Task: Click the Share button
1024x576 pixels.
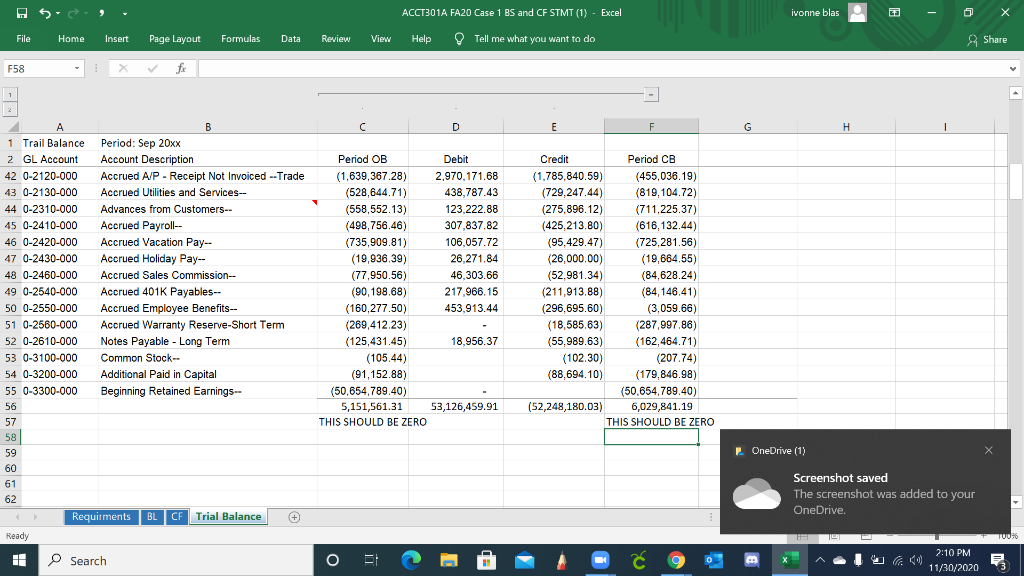Action: [987, 40]
